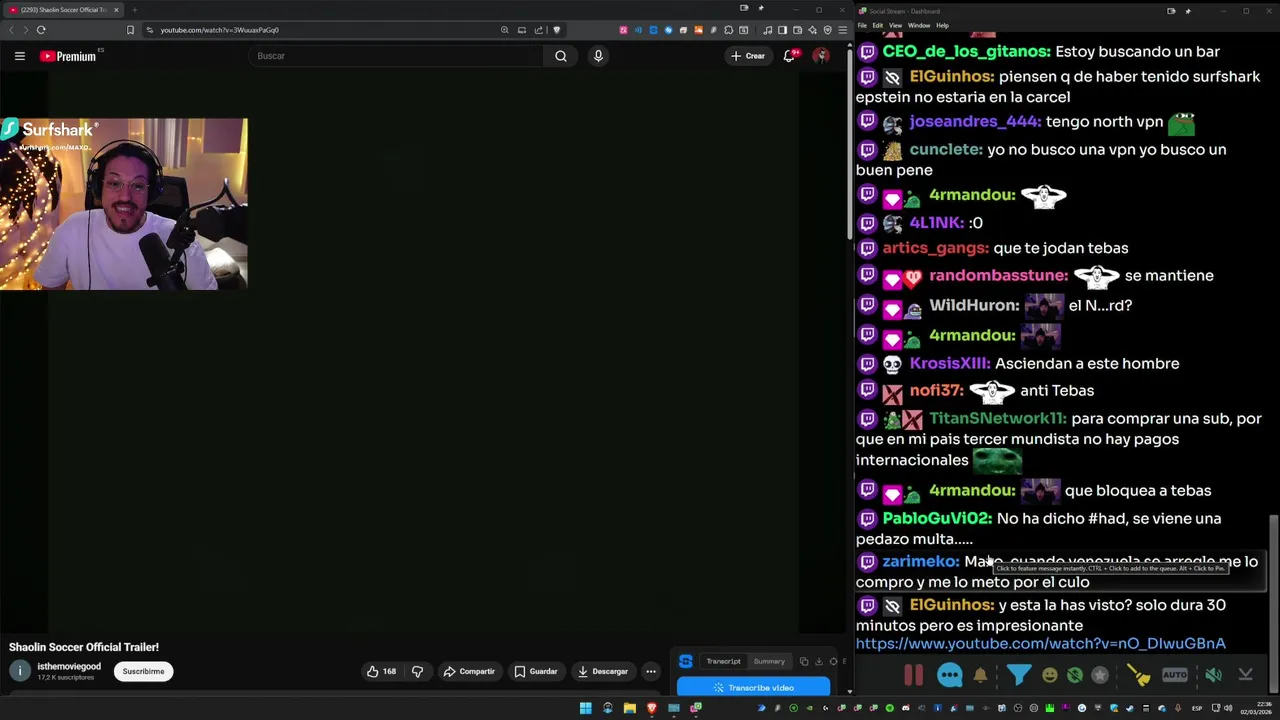The height and width of the screenshot is (720, 1280).
Task: Pause the Social Stream chat feed
Action: 913,675
